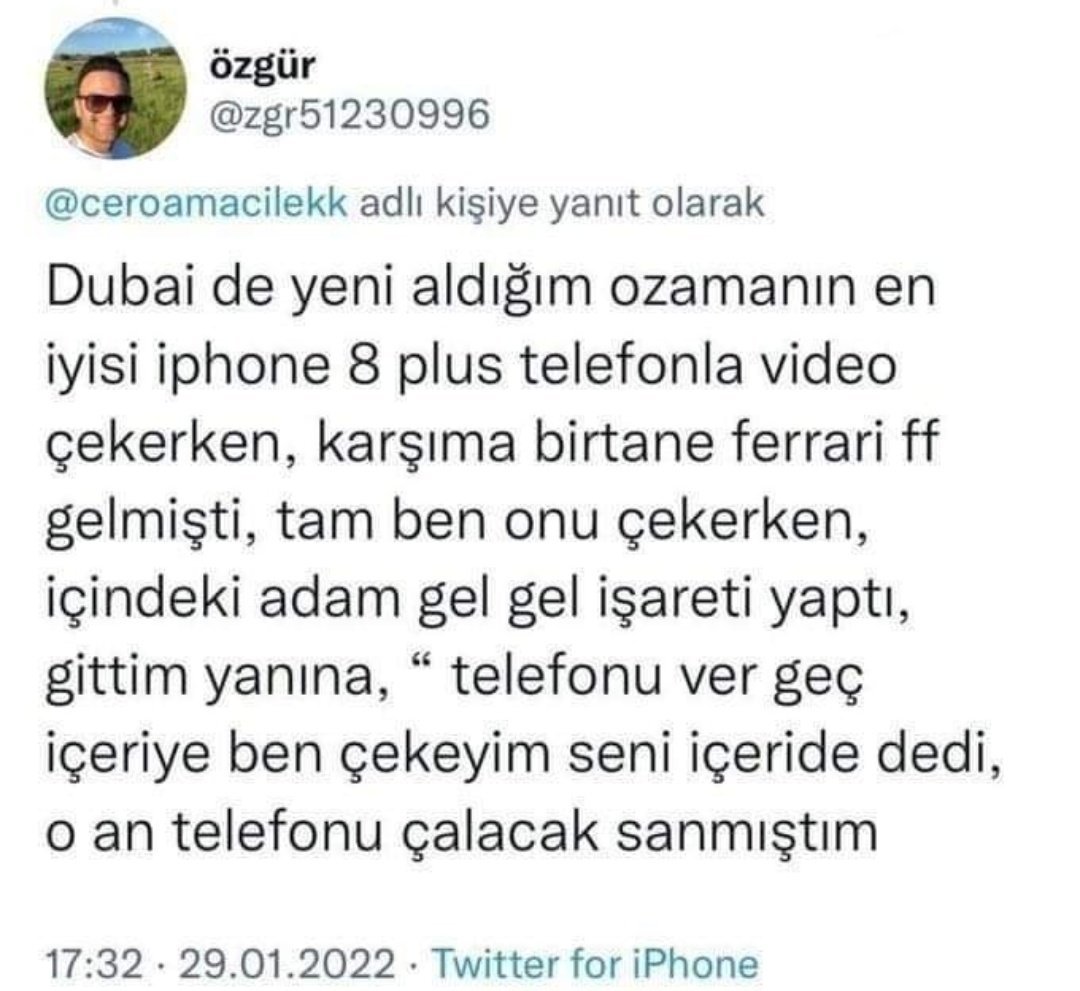Click the tweet line starting 'Dubai de yeni'
The width and height of the screenshot is (1080, 991).
point(491,285)
